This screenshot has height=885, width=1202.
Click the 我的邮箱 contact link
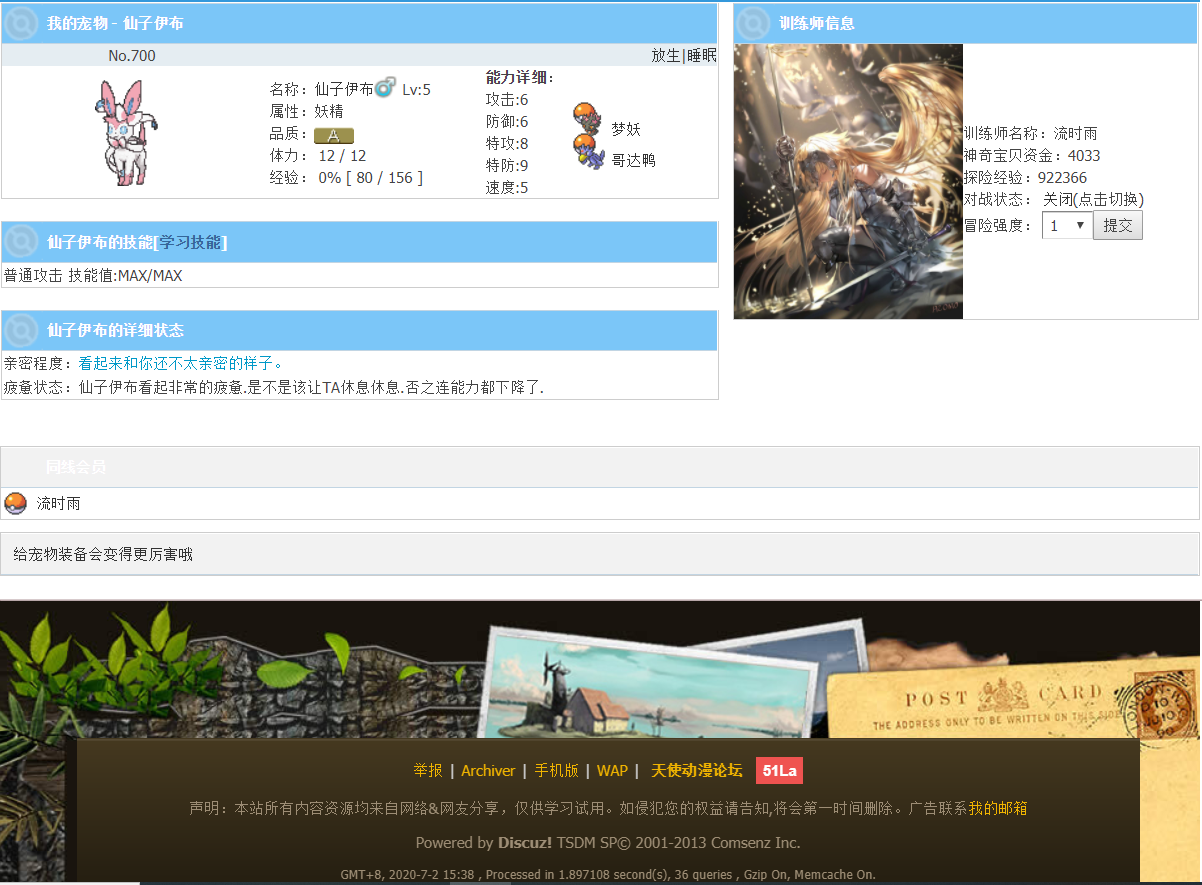(997, 808)
